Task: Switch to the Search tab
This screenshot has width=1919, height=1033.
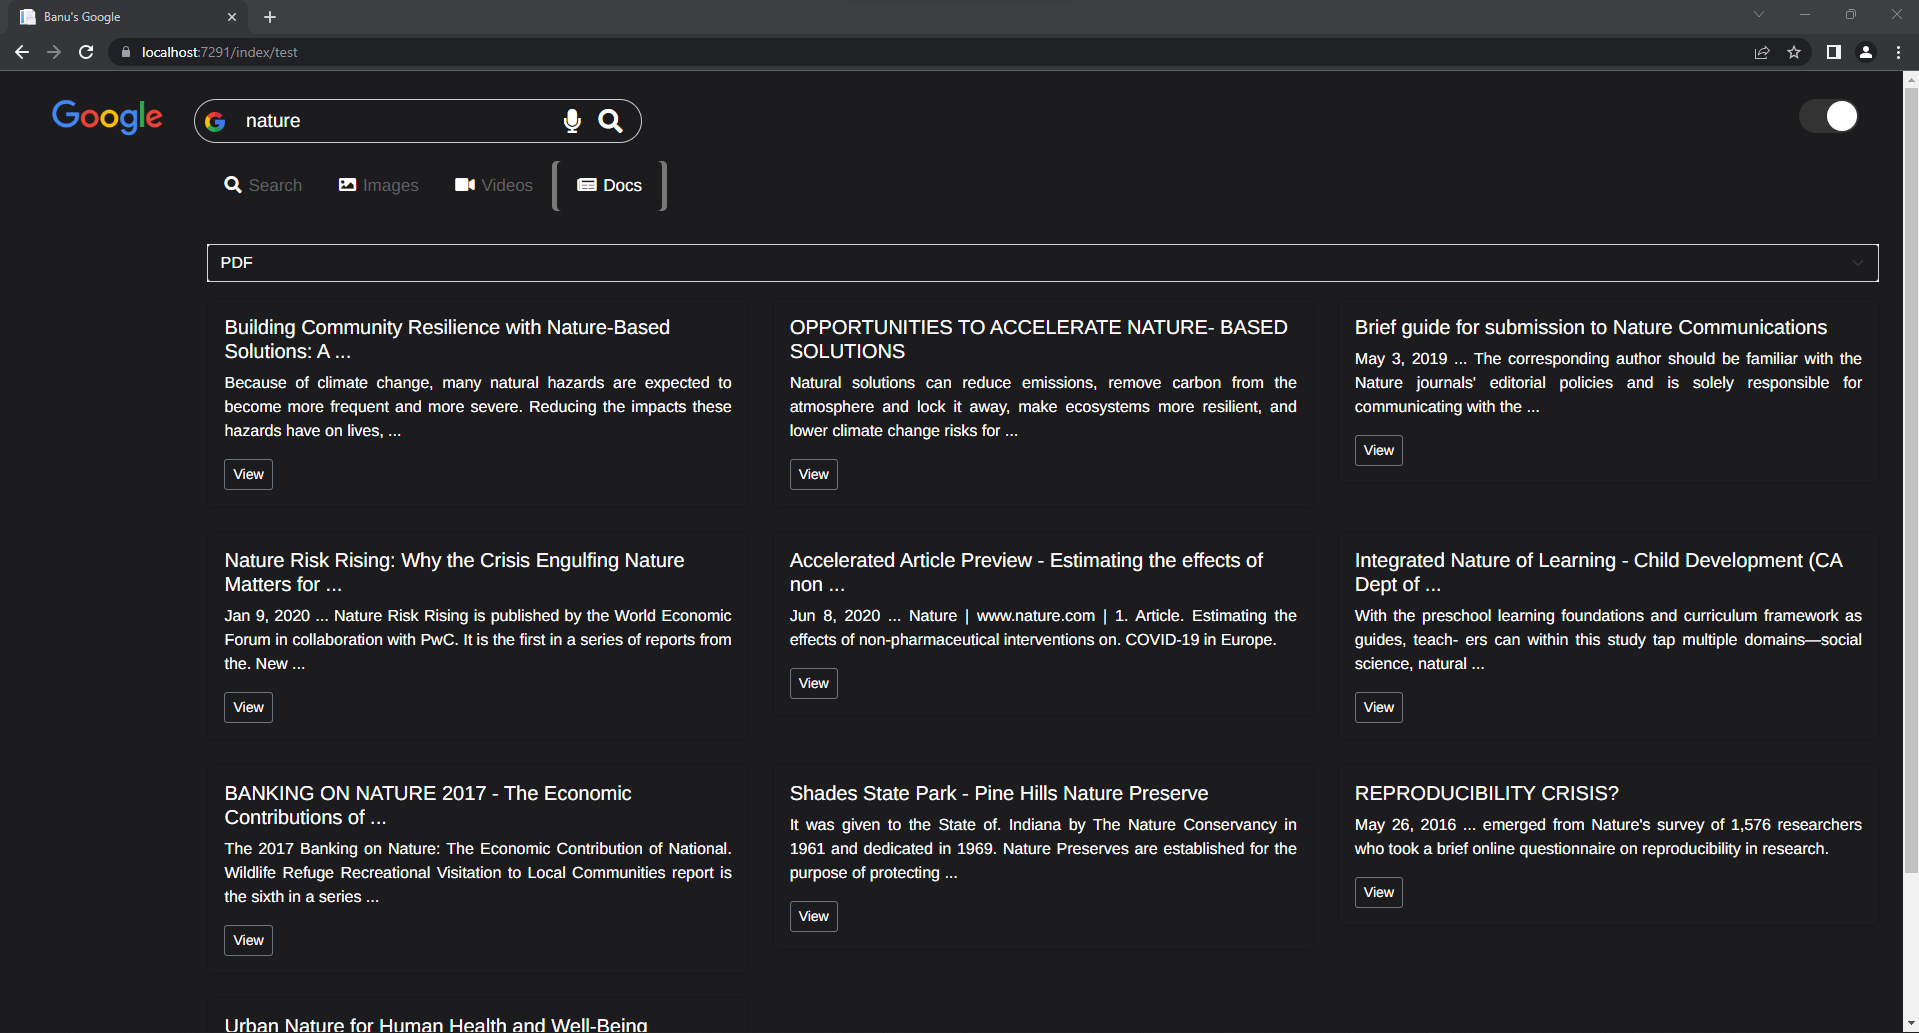Action: point(263,185)
